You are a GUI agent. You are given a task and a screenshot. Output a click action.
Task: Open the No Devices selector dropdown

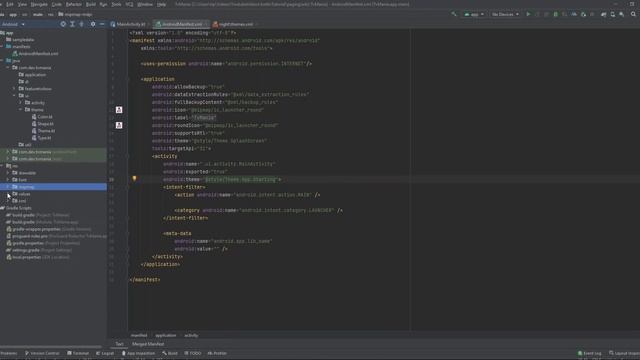pos(505,14)
